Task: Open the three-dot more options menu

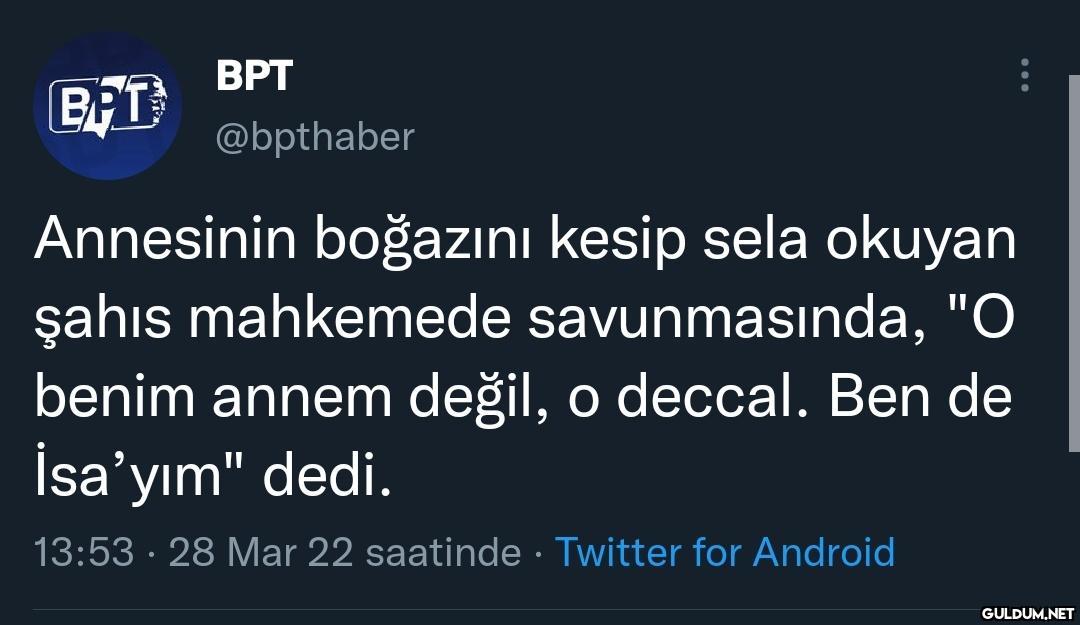Action: [1024, 75]
